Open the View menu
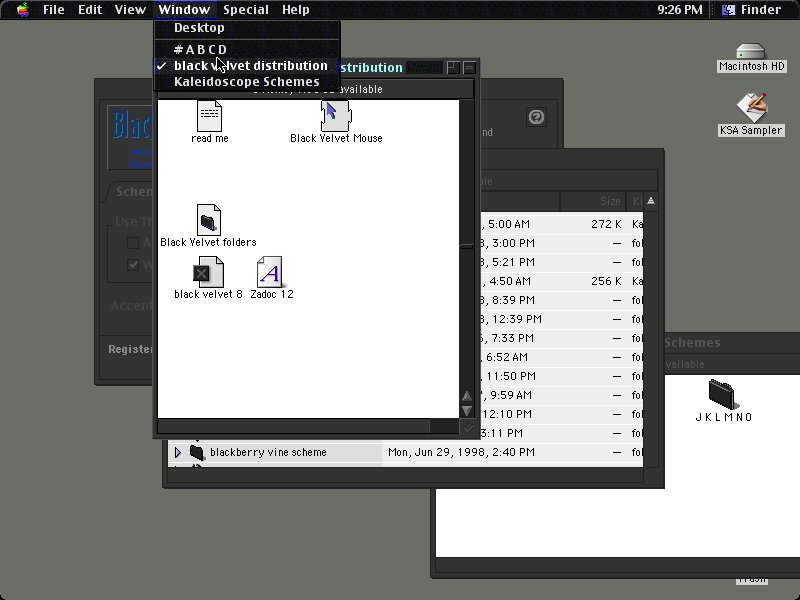 [130, 10]
